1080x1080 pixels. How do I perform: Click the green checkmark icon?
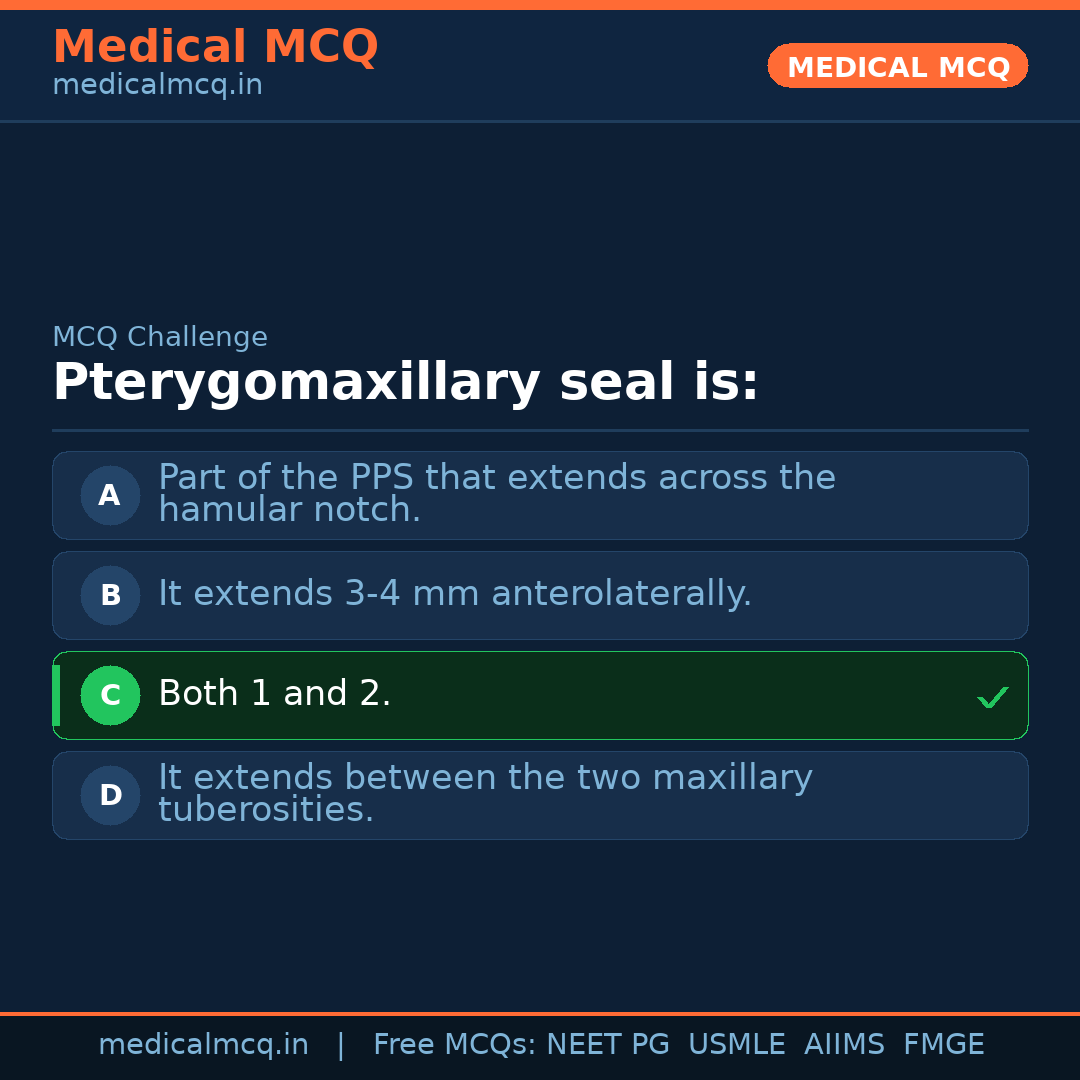tap(992, 697)
